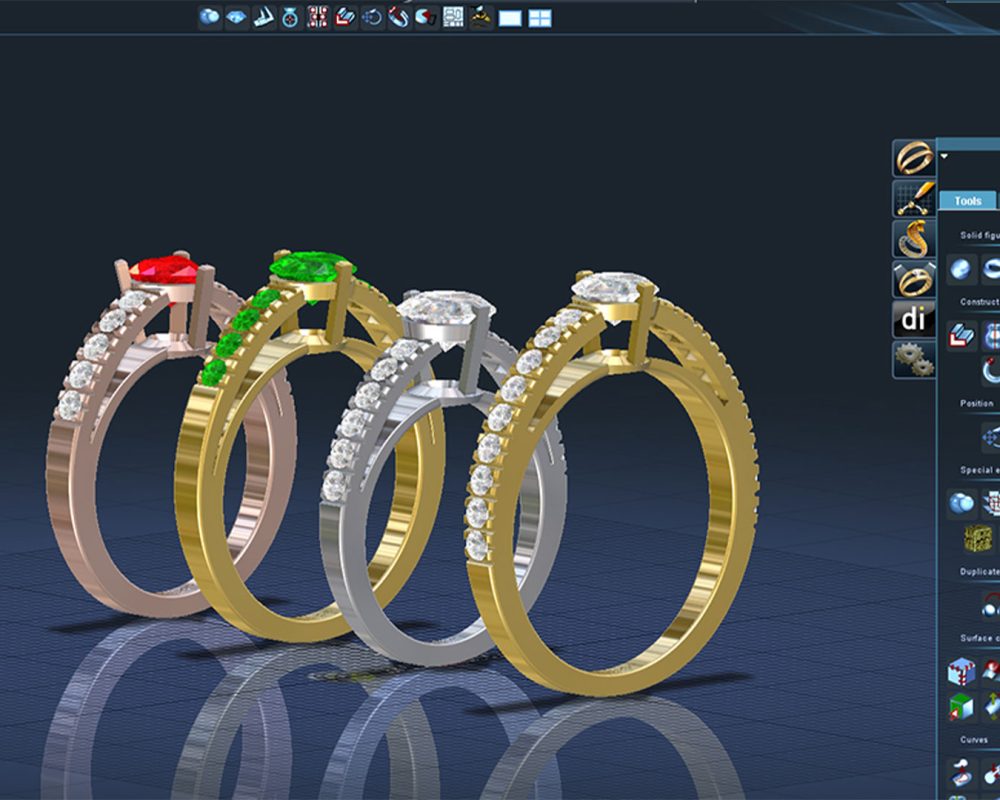Select the gem/diamond tool in the top toolbar
Image resolution: width=1000 pixels, height=800 pixels.
click(x=235, y=16)
